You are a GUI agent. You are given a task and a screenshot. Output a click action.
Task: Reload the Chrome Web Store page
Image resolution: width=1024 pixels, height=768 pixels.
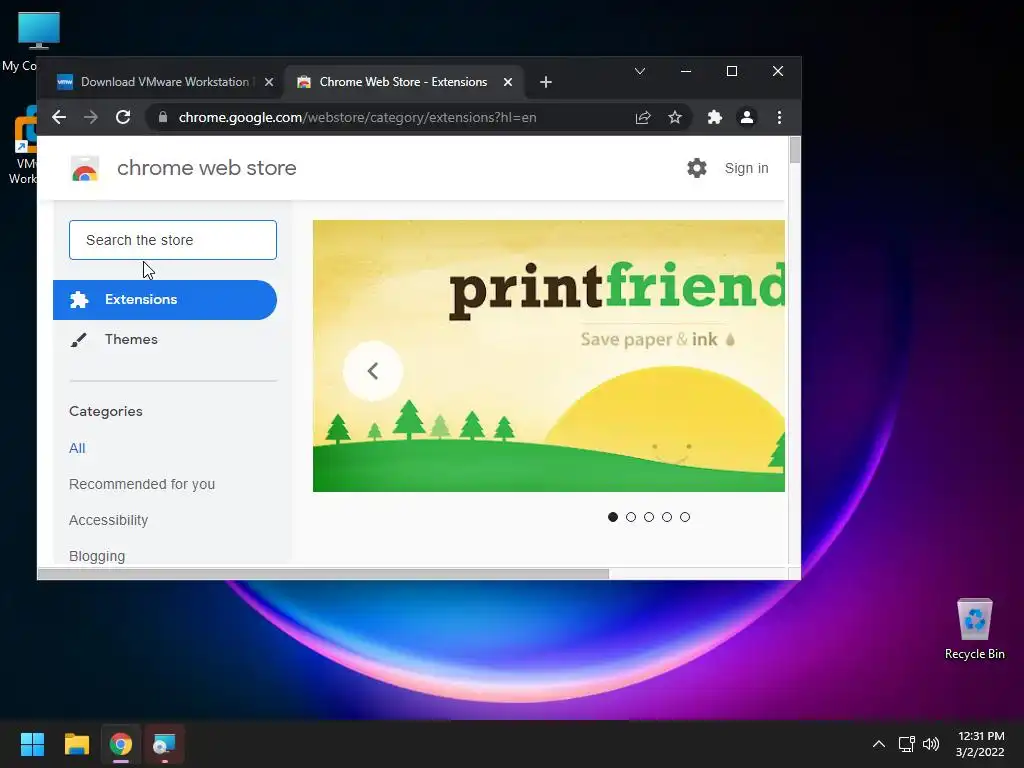click(x=123, y=118)
